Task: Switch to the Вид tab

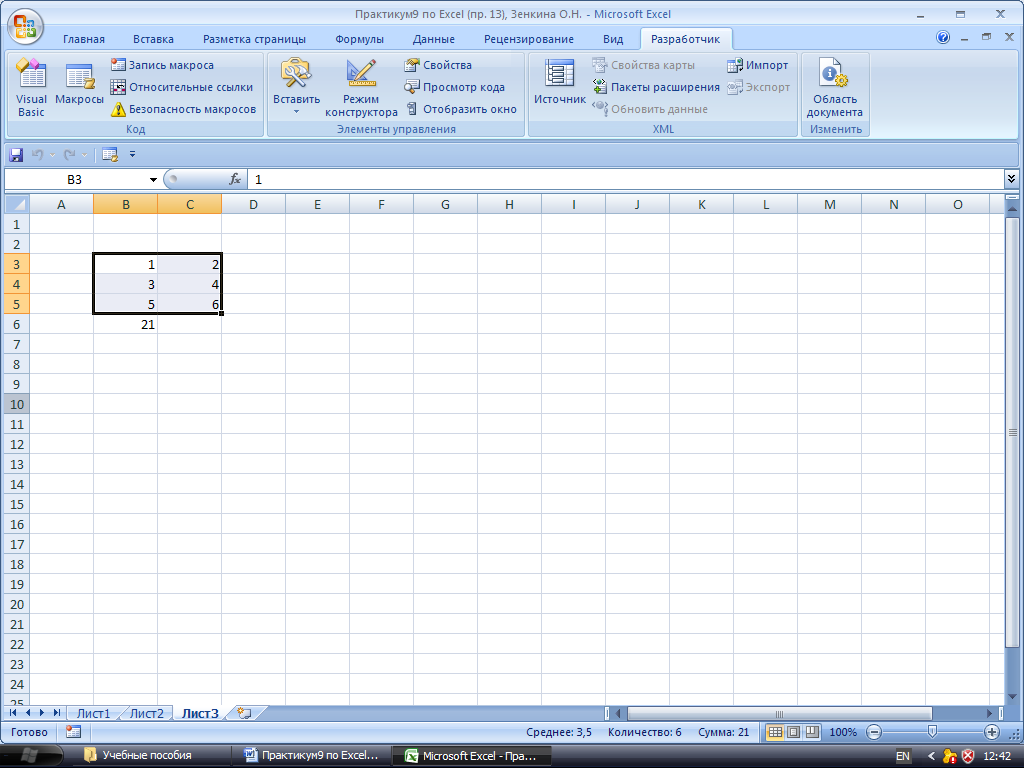Action: pyautogui.click(x=613, y=39)
